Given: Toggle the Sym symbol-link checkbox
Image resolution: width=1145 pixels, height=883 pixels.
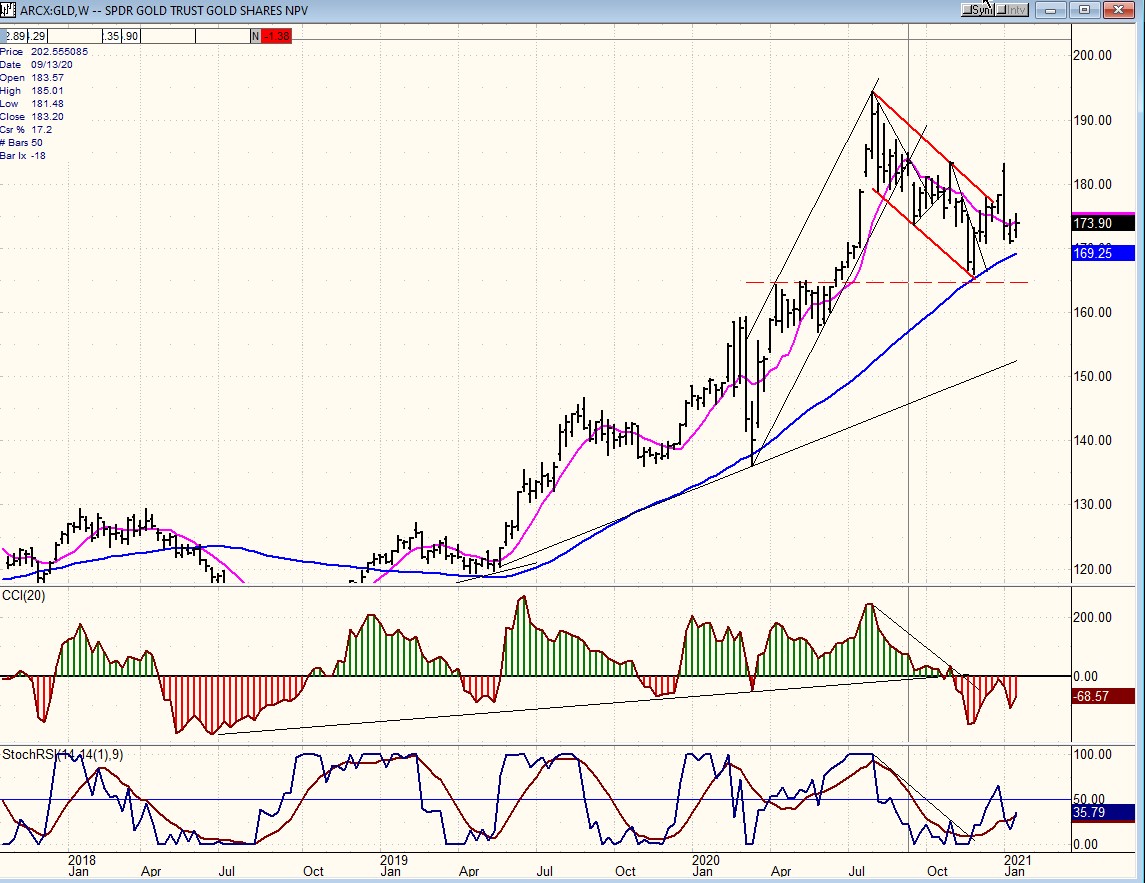Looking at the screenshot, I should pos(968,10).
